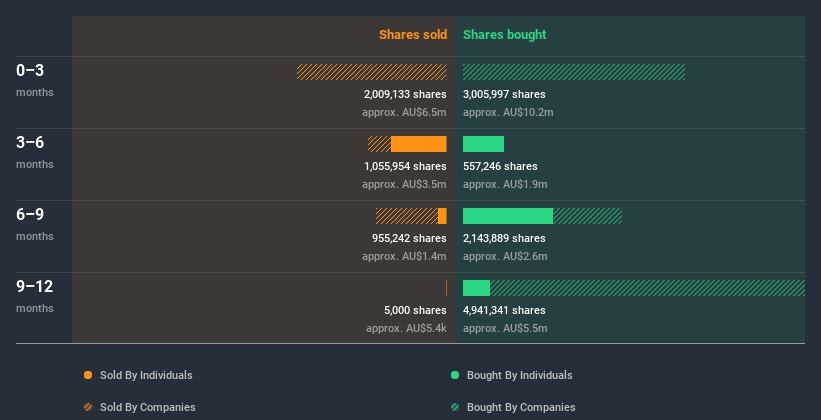Click the 1,055,954 shares value

[x=405, y=166]
